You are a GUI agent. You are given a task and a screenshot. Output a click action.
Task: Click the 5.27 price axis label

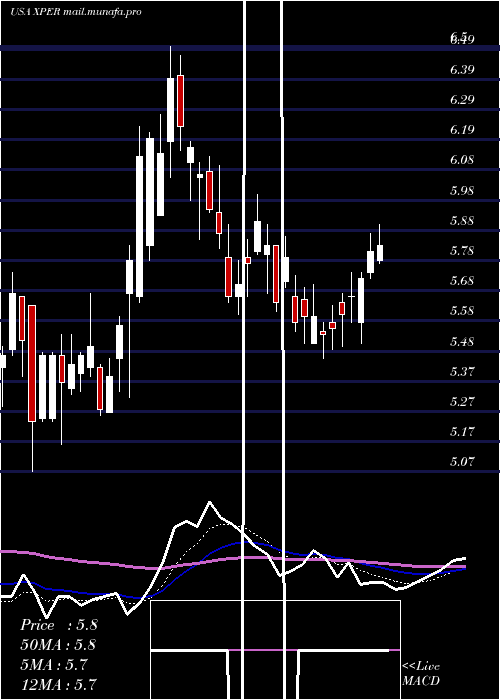point(462,401)
